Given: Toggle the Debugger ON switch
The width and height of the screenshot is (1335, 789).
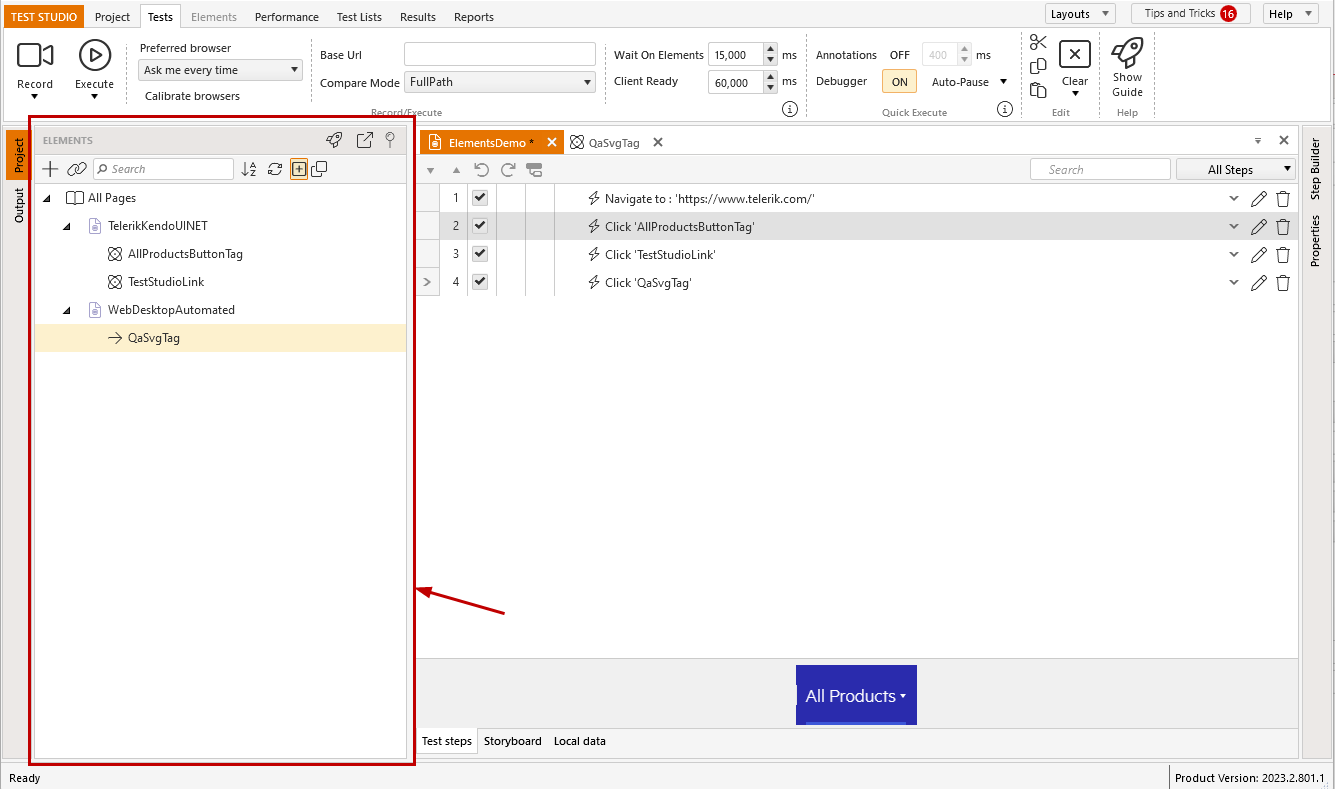Looking at the screenshot, I should pos(899,82).
